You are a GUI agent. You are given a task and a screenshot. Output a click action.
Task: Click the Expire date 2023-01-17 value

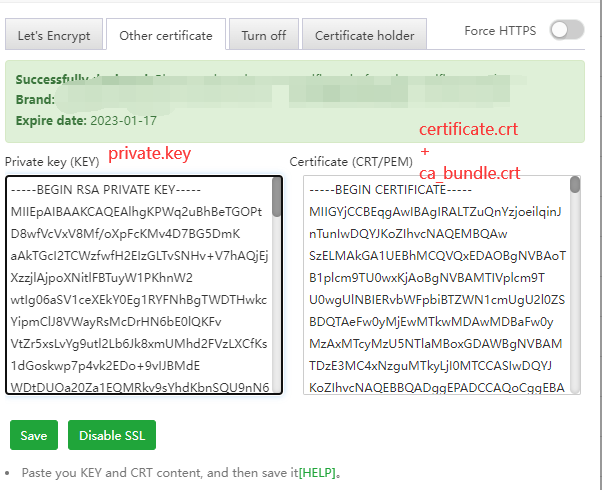coord(123,121)
